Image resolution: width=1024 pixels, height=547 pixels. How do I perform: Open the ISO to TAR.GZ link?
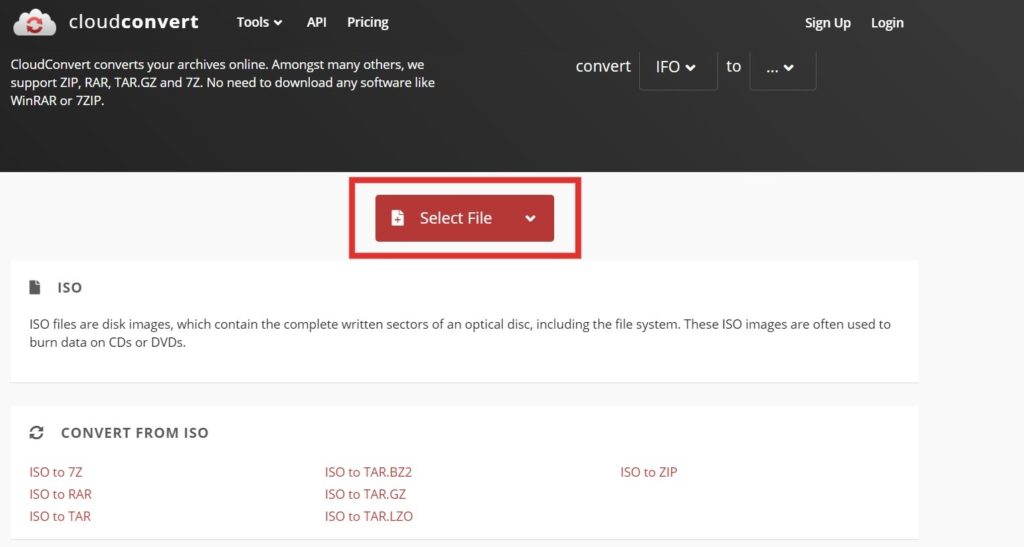click(x=365, y=494)
